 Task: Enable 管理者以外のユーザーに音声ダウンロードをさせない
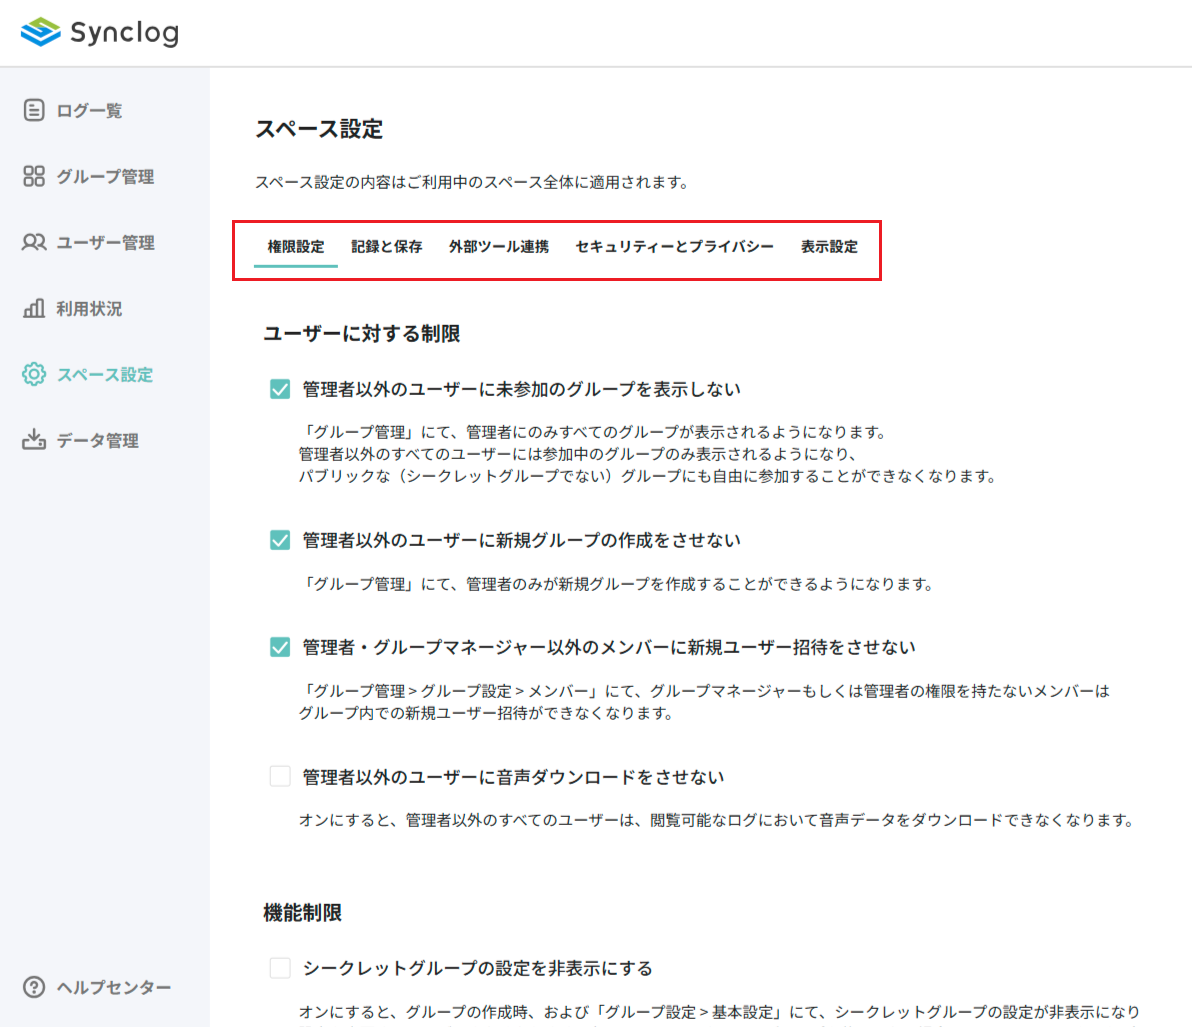[x=280, y=775]
